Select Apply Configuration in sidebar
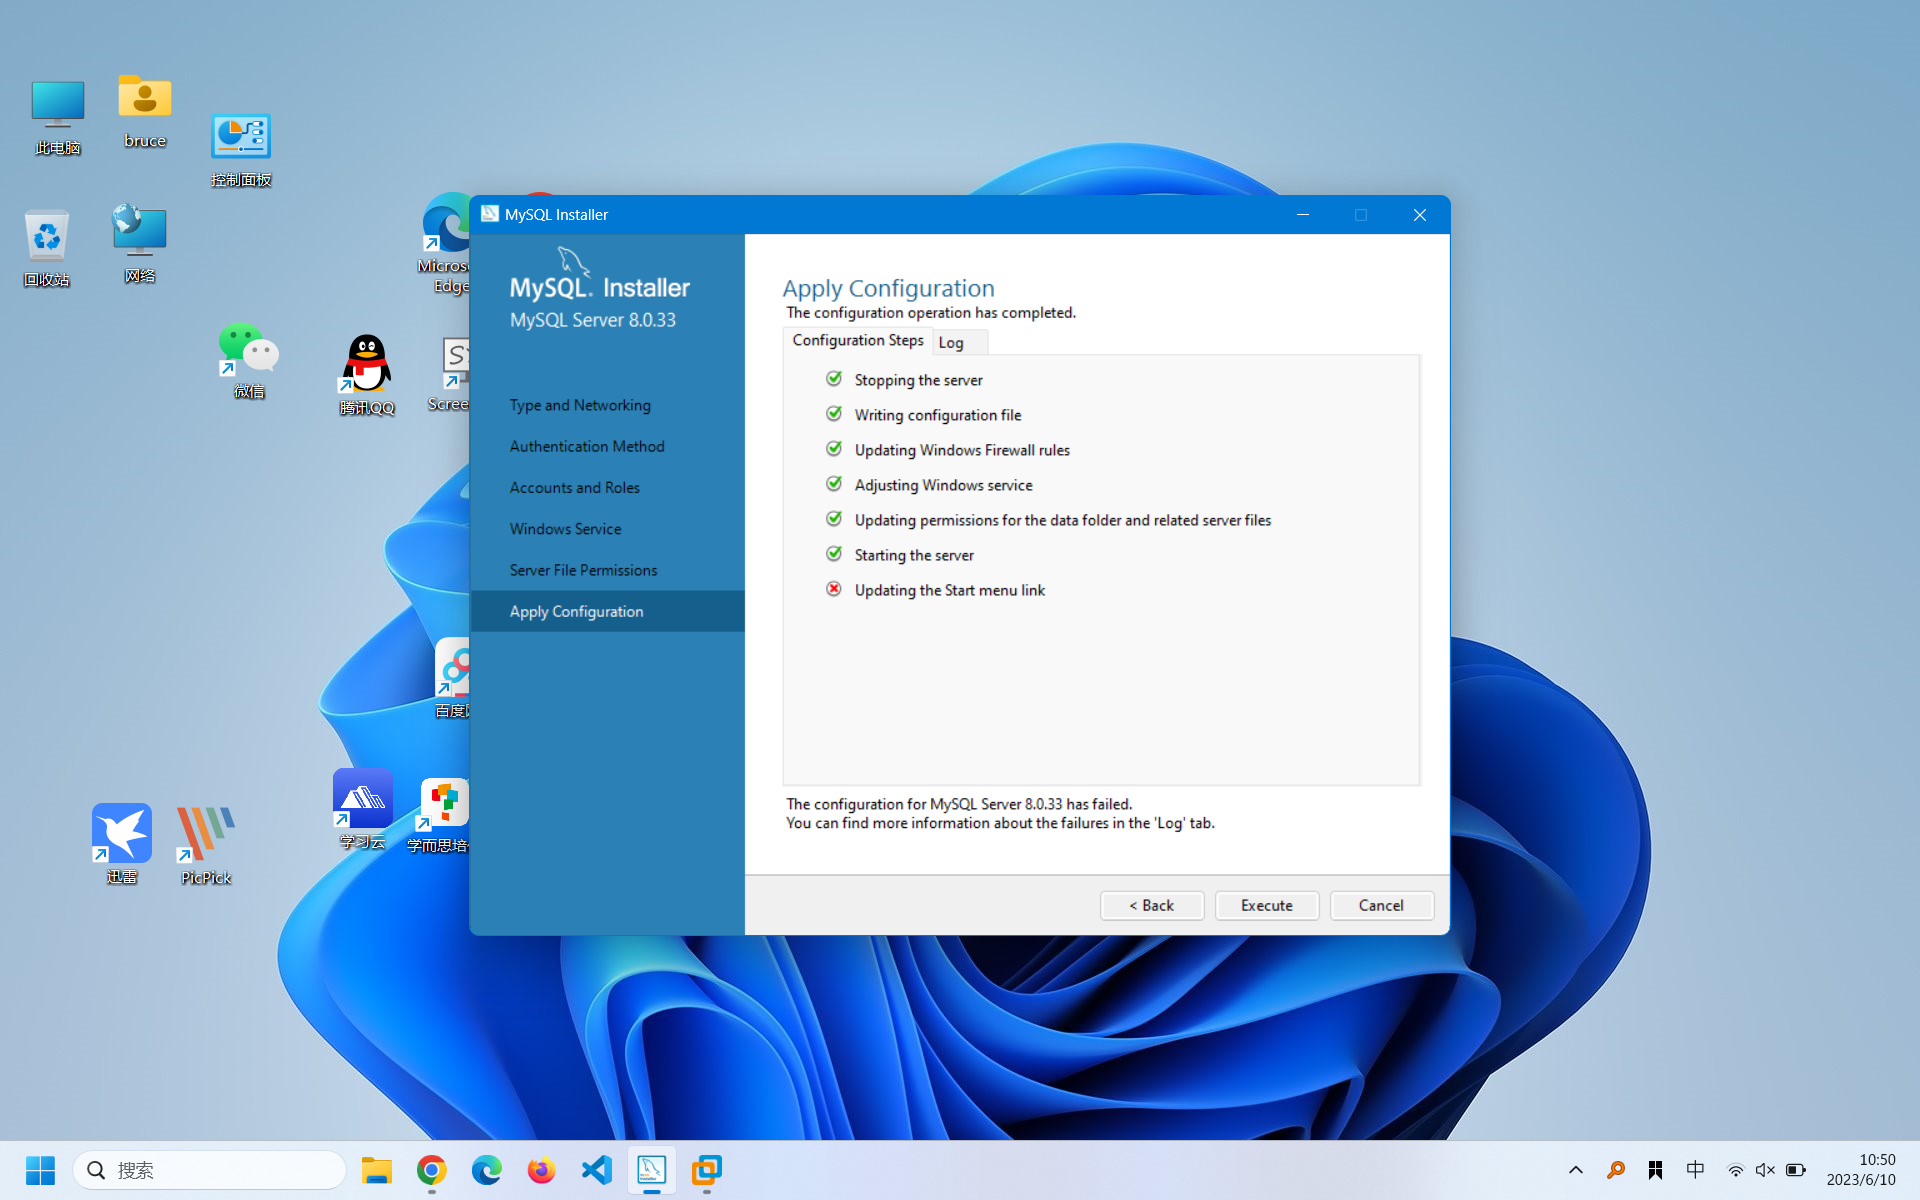This screenshot has width=1920, height=1200. 607,611
